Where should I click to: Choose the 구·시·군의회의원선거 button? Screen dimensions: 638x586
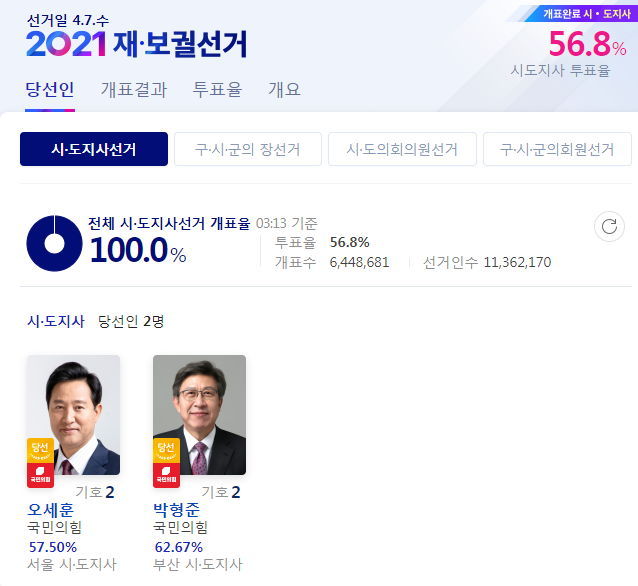(x=557, y=149)
